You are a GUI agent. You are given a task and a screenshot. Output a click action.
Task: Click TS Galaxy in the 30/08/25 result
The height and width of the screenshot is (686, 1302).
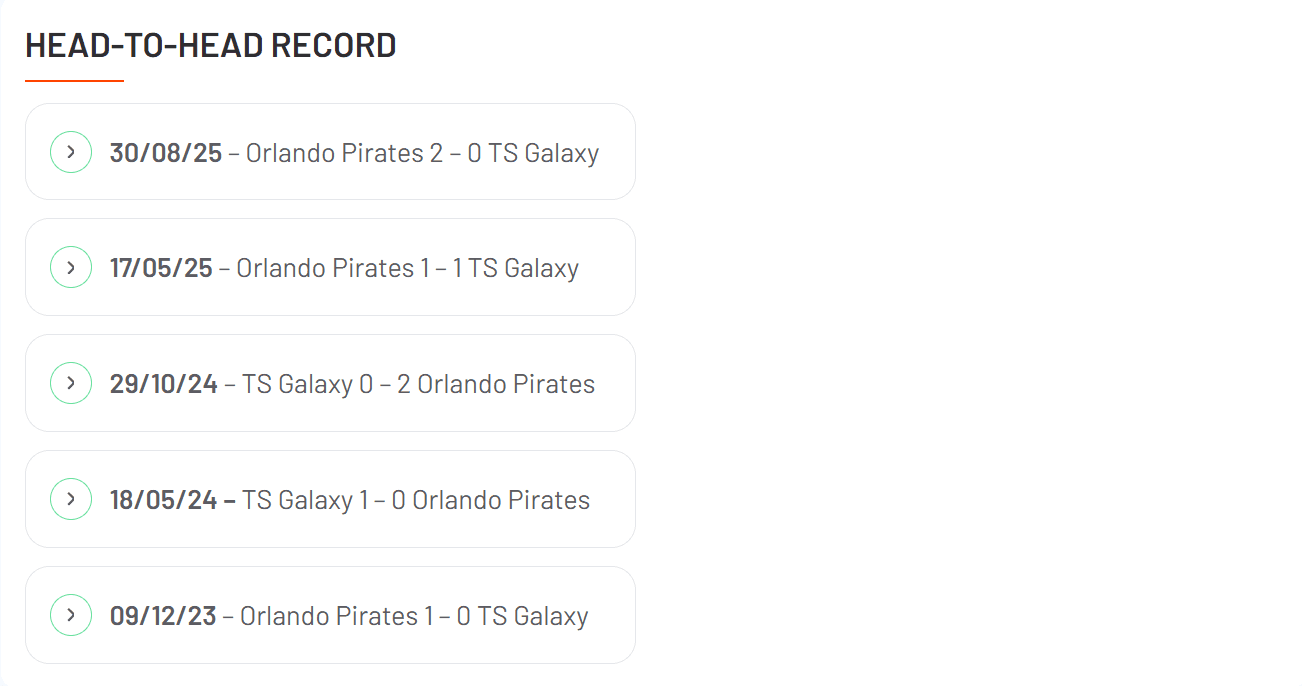click(x=543, y=153)
